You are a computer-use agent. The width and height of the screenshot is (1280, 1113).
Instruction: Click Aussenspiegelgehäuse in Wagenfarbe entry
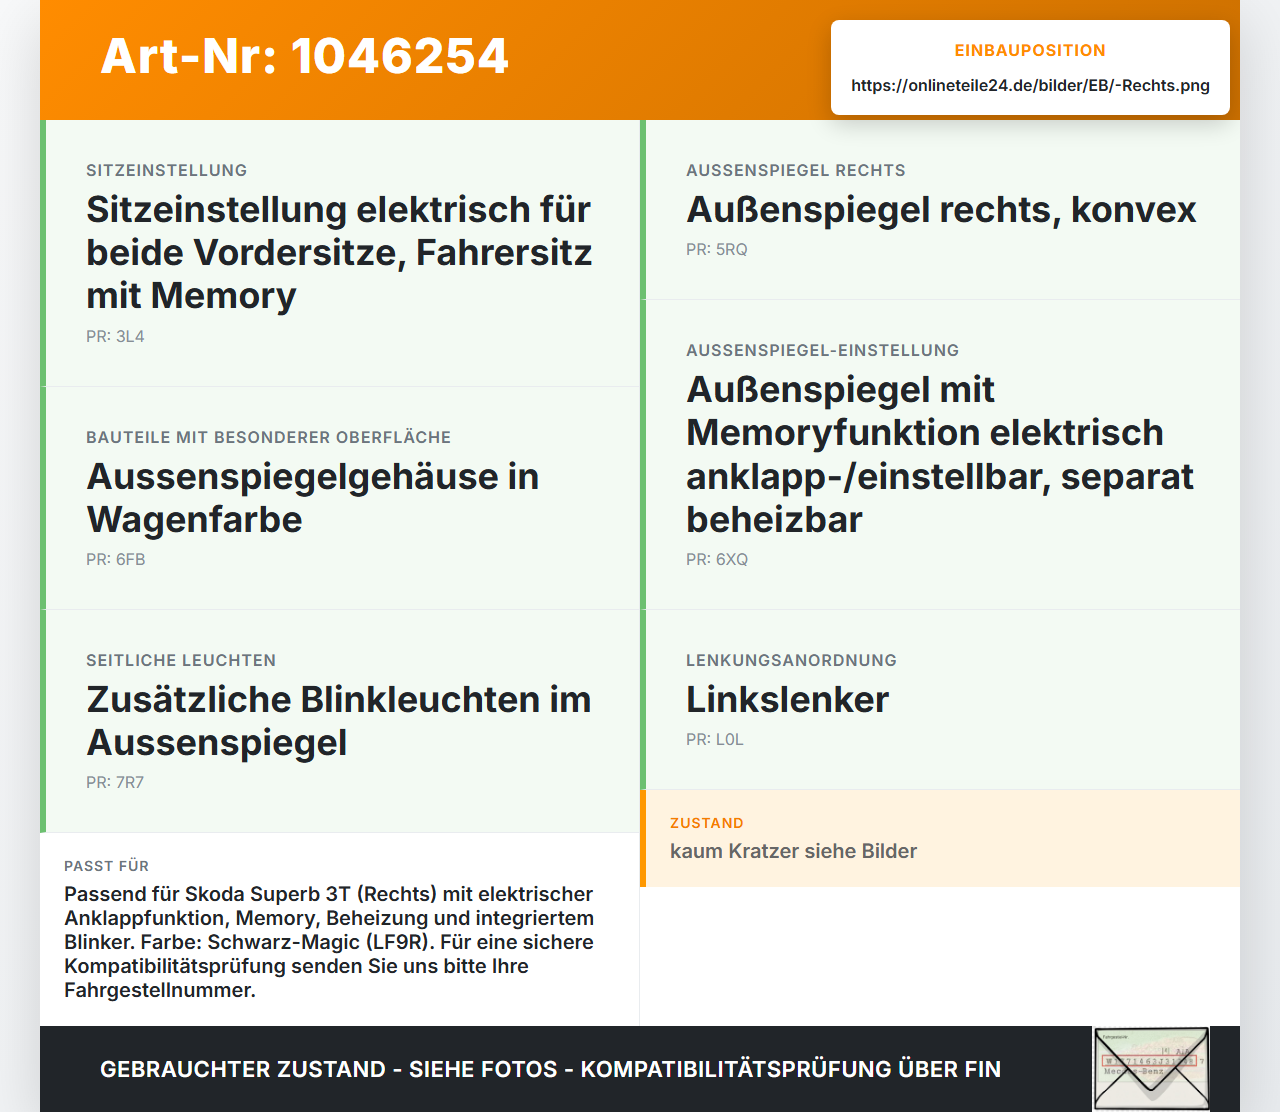[340, 498]
